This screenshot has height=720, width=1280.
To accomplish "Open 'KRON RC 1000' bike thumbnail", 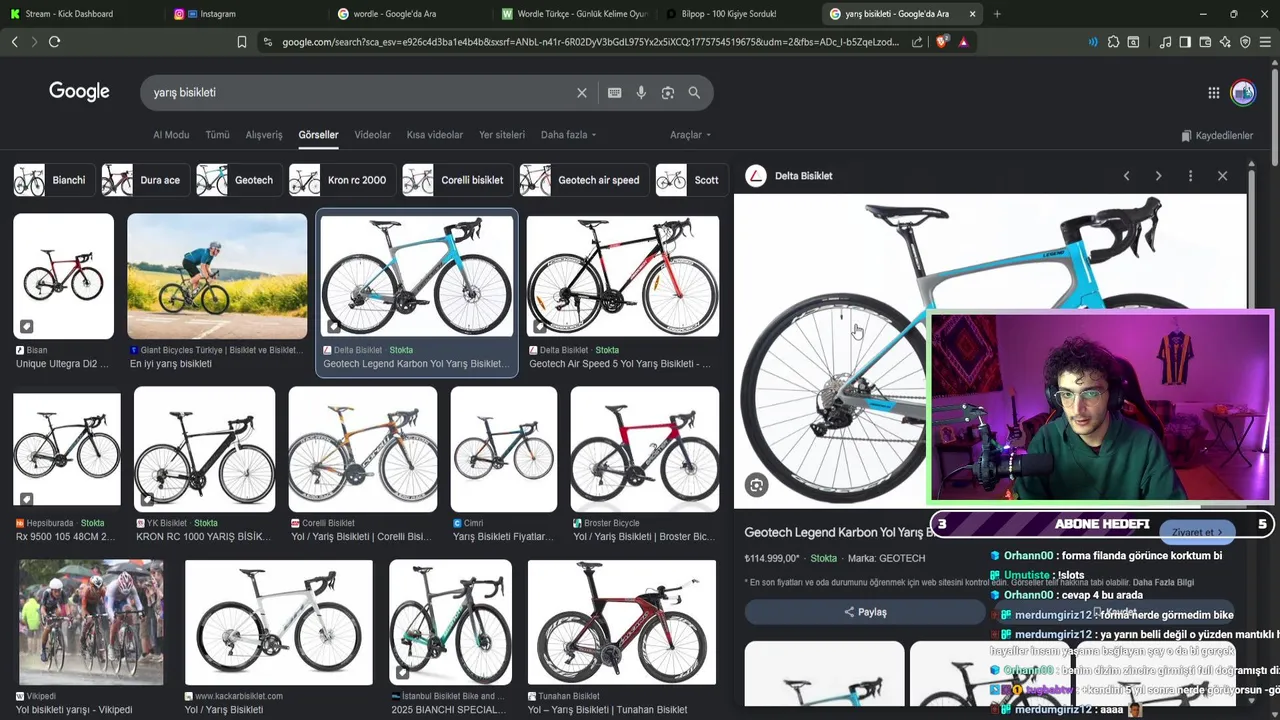I will click(204, 449).
